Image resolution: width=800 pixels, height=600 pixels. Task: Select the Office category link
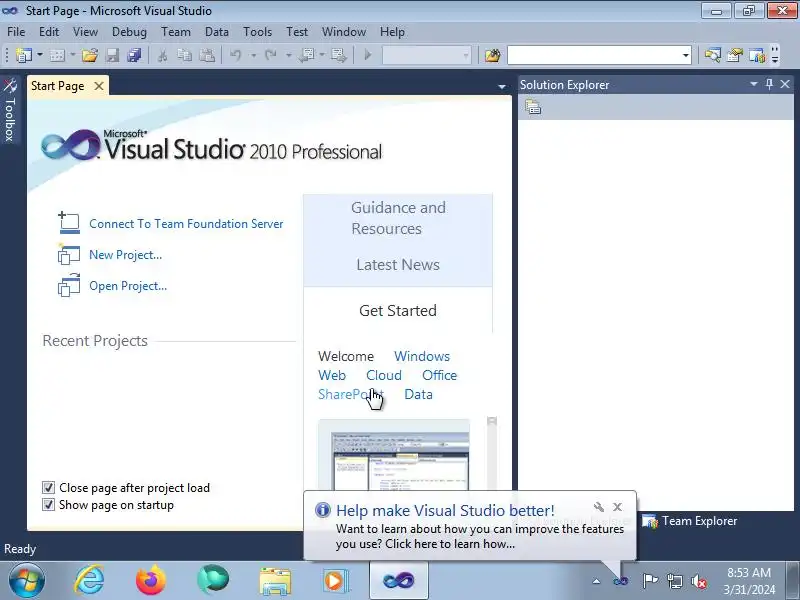pos(439,375)
